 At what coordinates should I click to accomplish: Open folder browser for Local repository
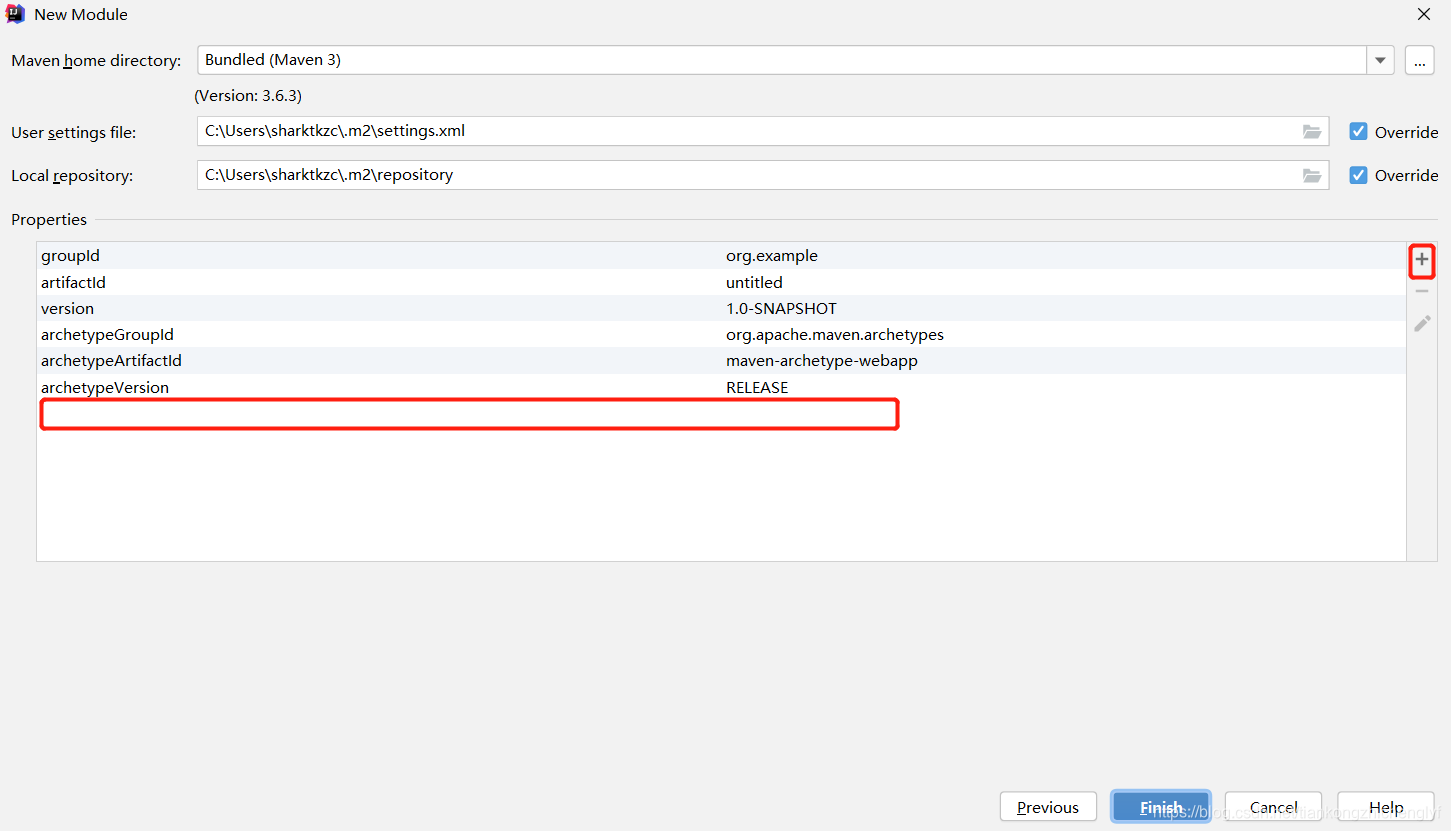click(1312, 175)
